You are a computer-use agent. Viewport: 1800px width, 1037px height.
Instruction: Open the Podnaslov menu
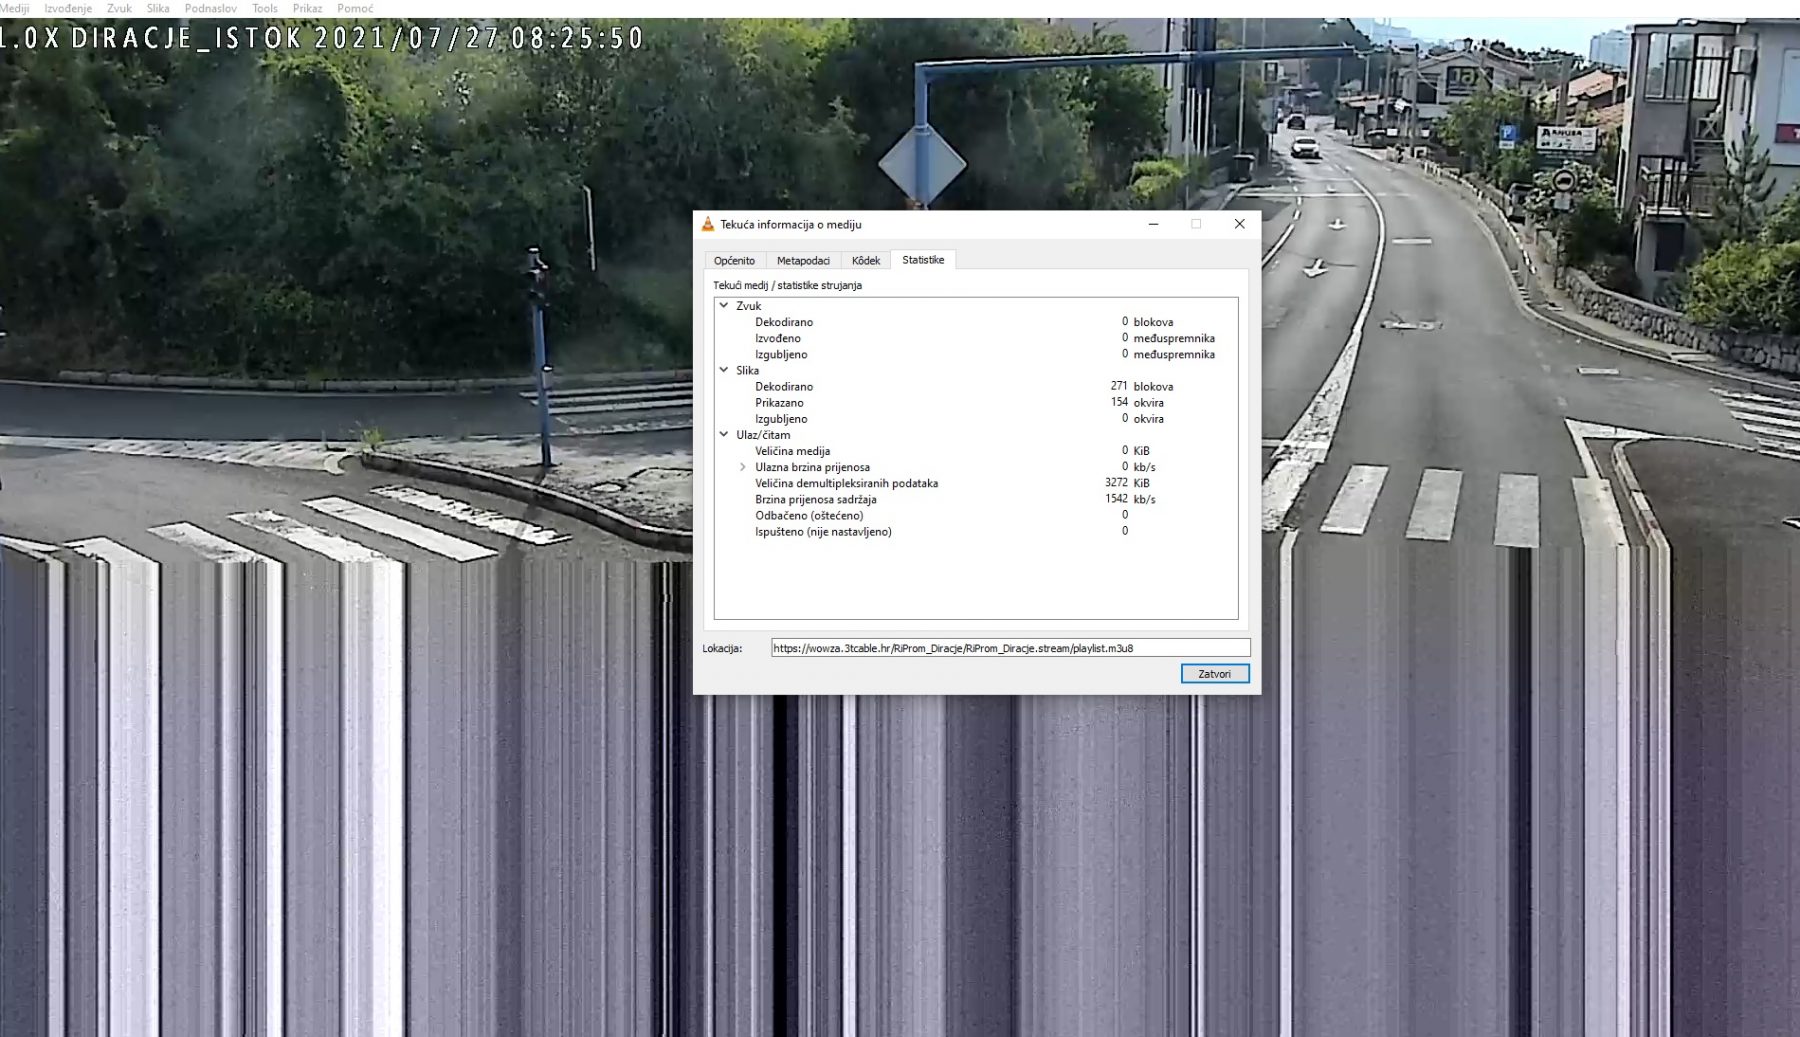[210, 8]
